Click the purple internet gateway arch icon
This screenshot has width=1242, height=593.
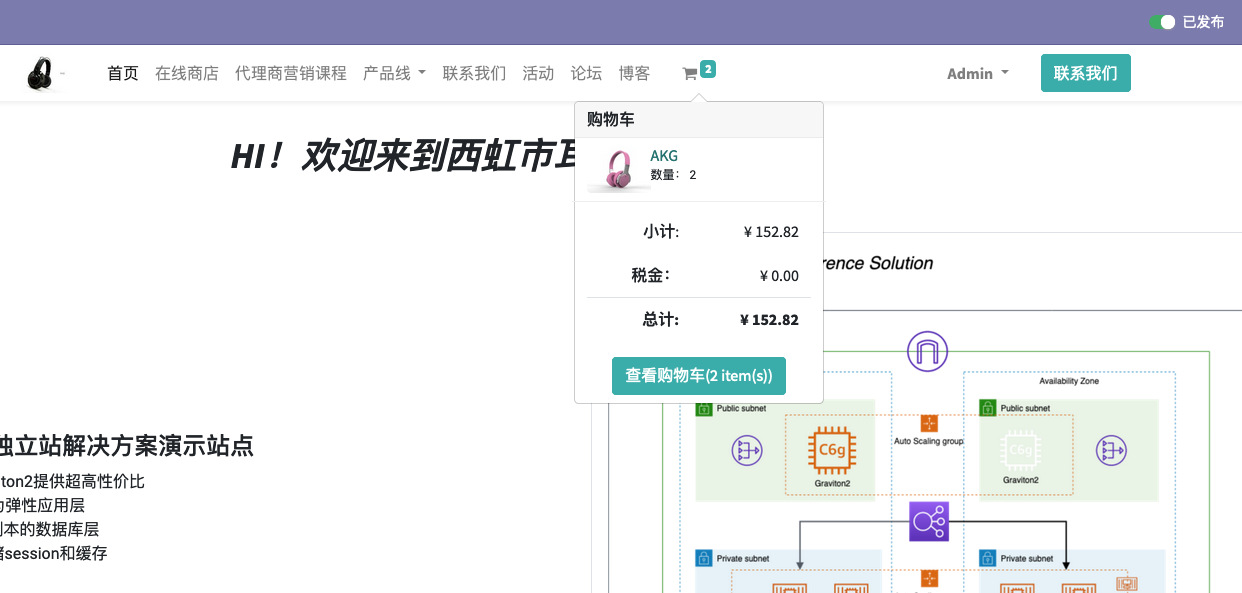(927, 352)
